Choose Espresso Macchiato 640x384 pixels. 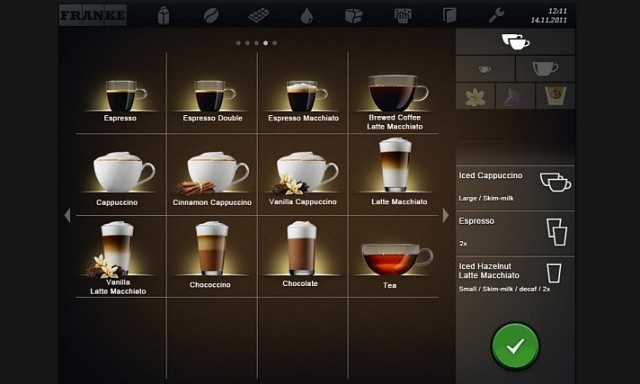pyautogui.click(x=303, y=100)
